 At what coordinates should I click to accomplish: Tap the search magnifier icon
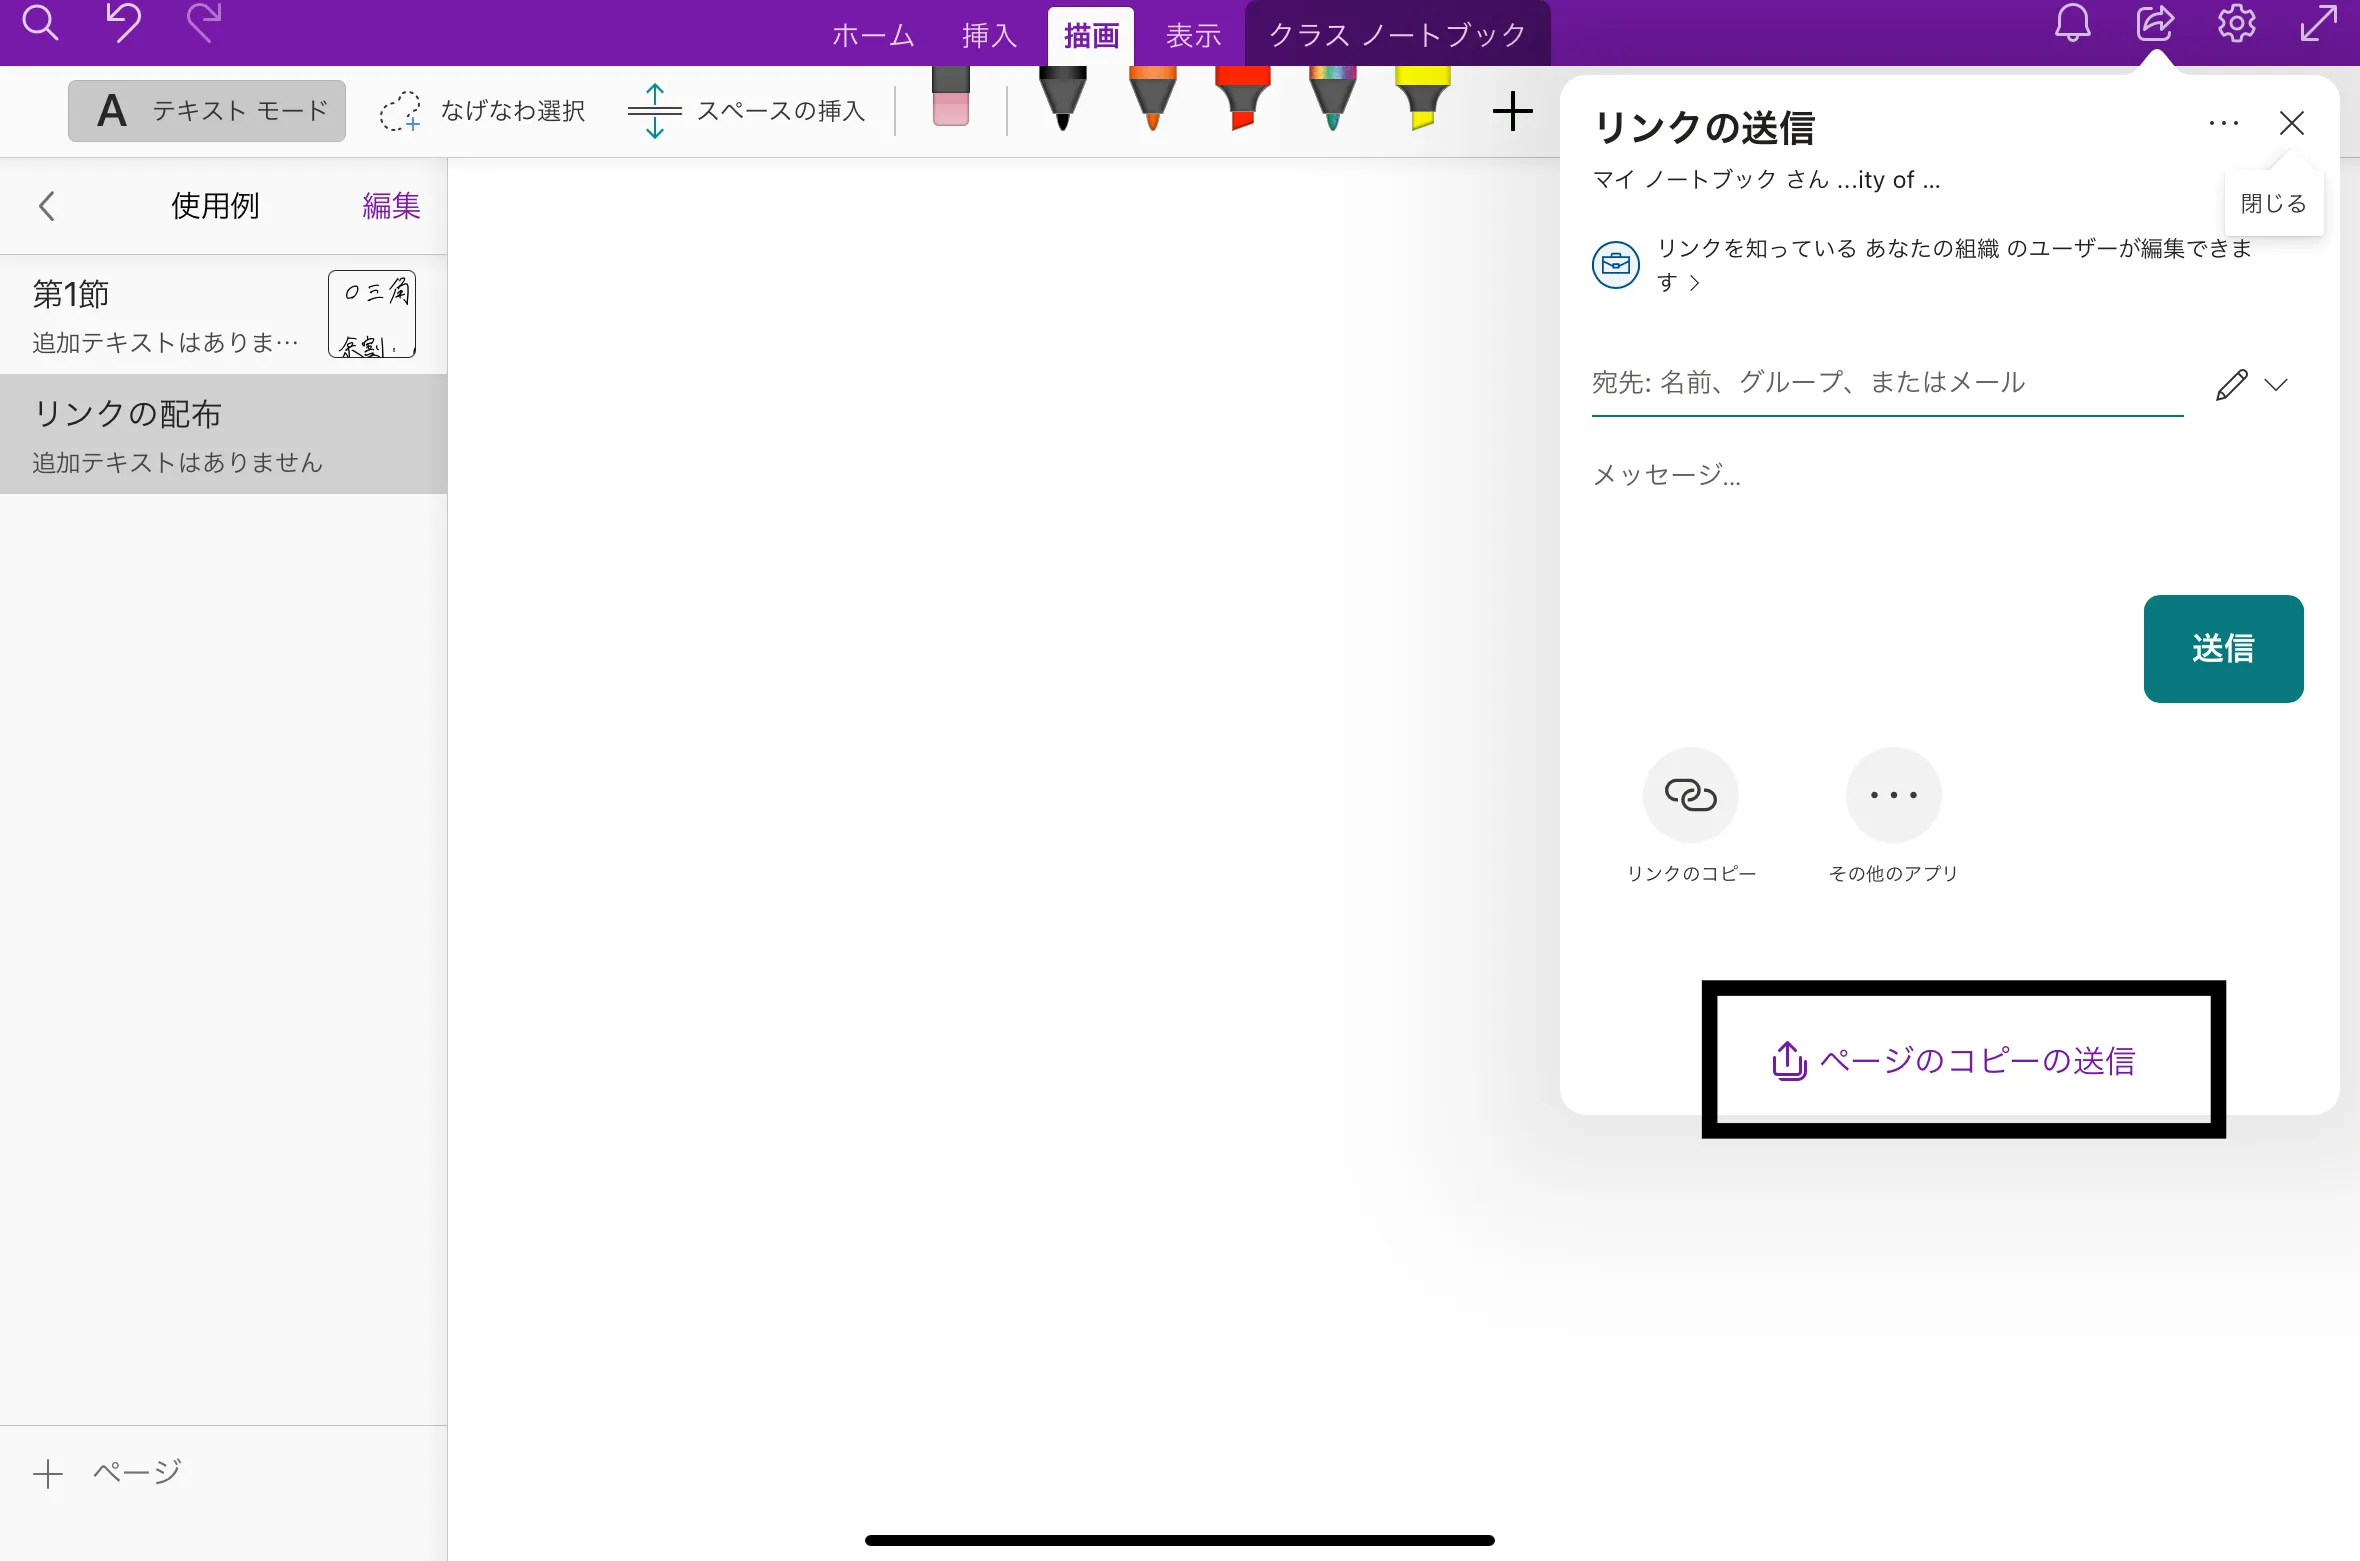[40, 24]
